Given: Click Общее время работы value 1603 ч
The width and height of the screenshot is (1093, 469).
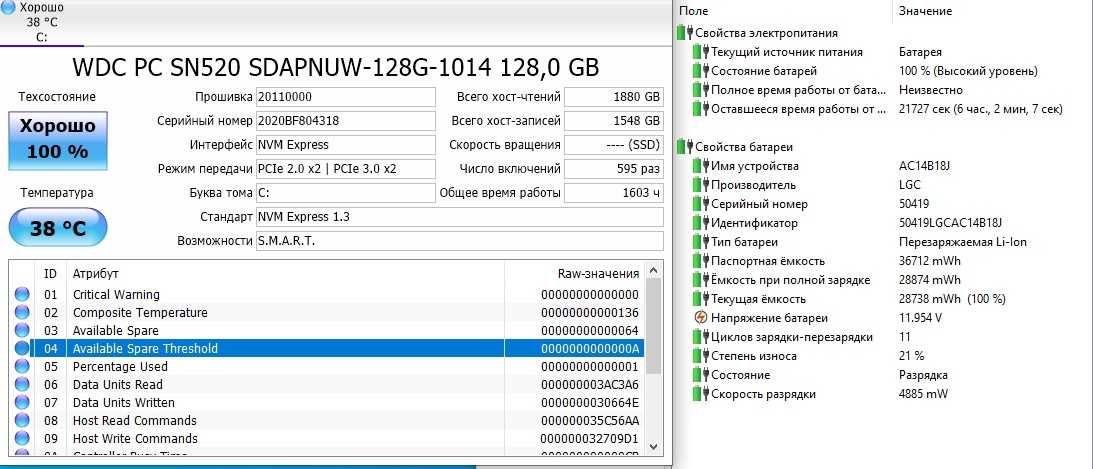Looking at the screenshot, I should coord(613,193).
